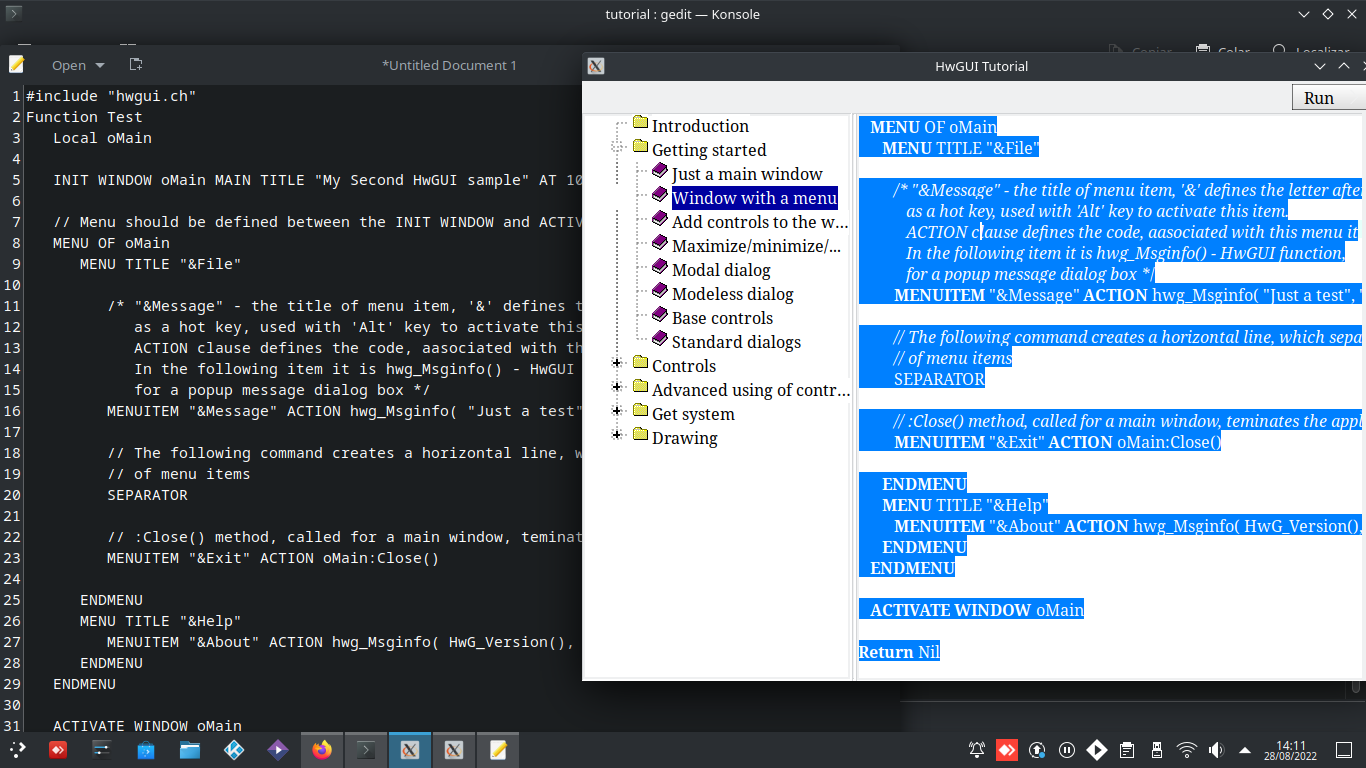Click the volume speaker tray icon
The height and width of the screenshot is (768, 1366).
coord(1216,749)
